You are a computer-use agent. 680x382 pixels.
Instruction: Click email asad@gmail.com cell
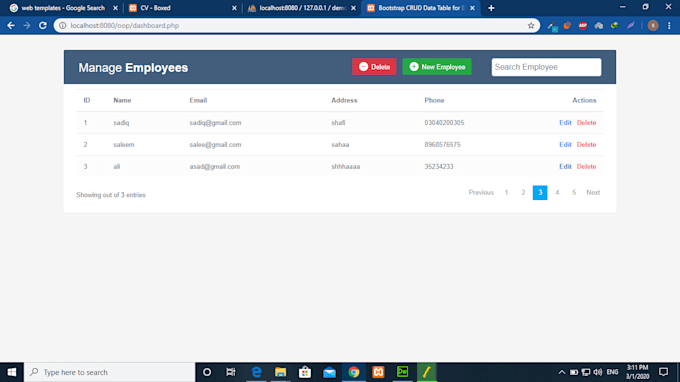tap(214, 167)
